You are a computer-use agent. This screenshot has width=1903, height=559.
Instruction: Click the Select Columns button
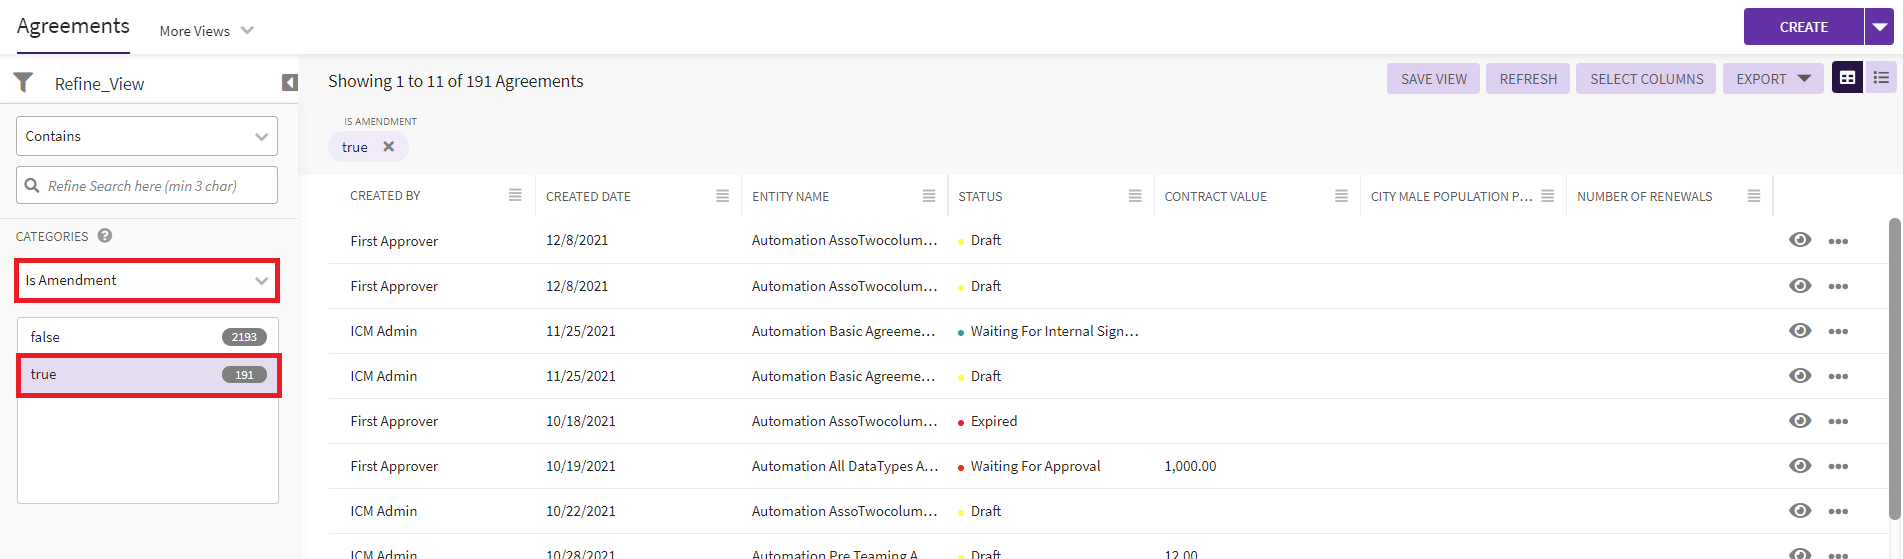point(1646,79)
